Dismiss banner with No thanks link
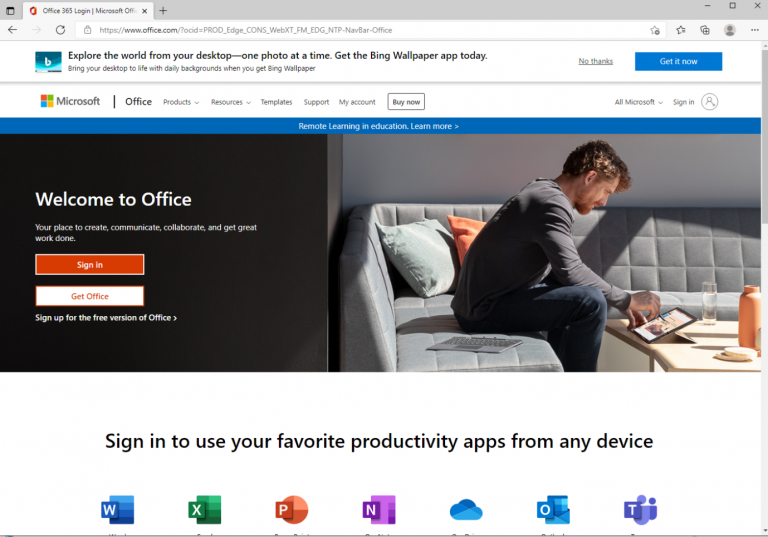This screenshot has width=768, height=537. coord(595,61)
